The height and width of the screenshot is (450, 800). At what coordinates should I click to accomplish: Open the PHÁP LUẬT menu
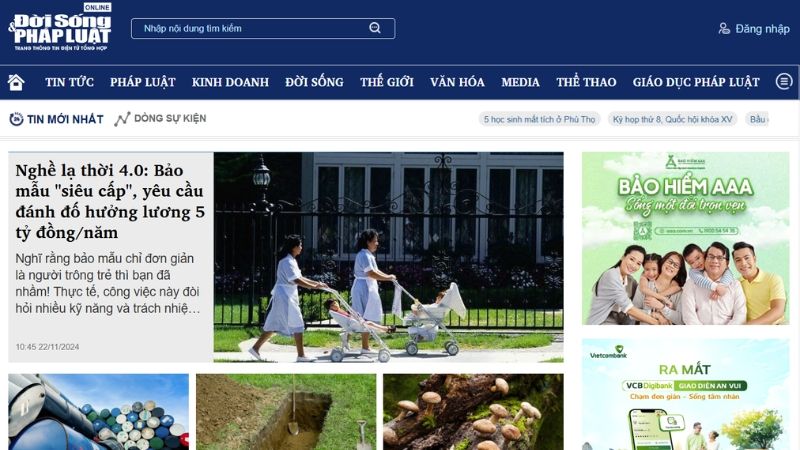pos(142,82)
